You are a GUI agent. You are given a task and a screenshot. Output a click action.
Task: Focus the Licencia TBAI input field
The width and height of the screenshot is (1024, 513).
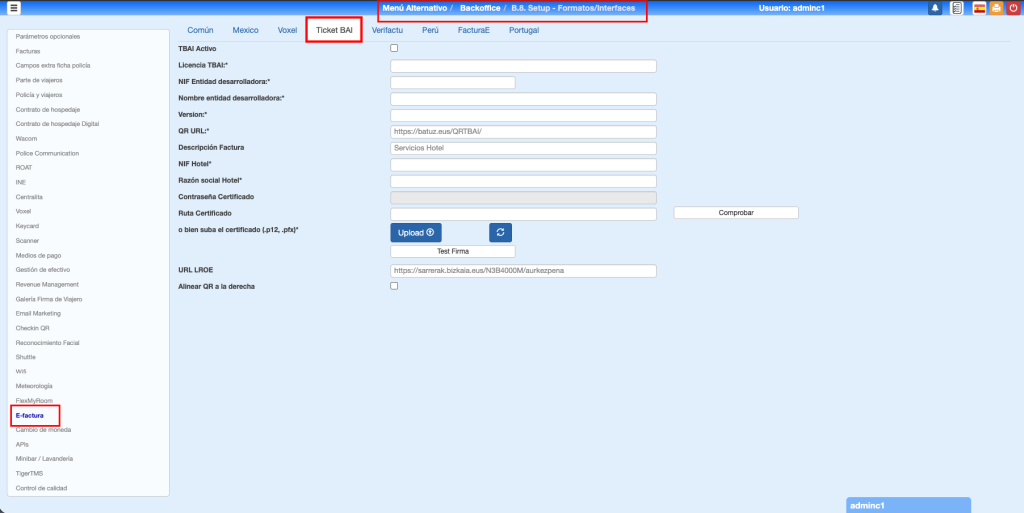click(523, 66)
